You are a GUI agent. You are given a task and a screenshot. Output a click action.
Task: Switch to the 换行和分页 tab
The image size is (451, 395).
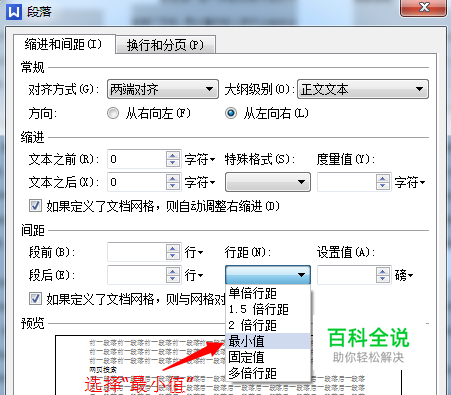click(x=165, y=45)
